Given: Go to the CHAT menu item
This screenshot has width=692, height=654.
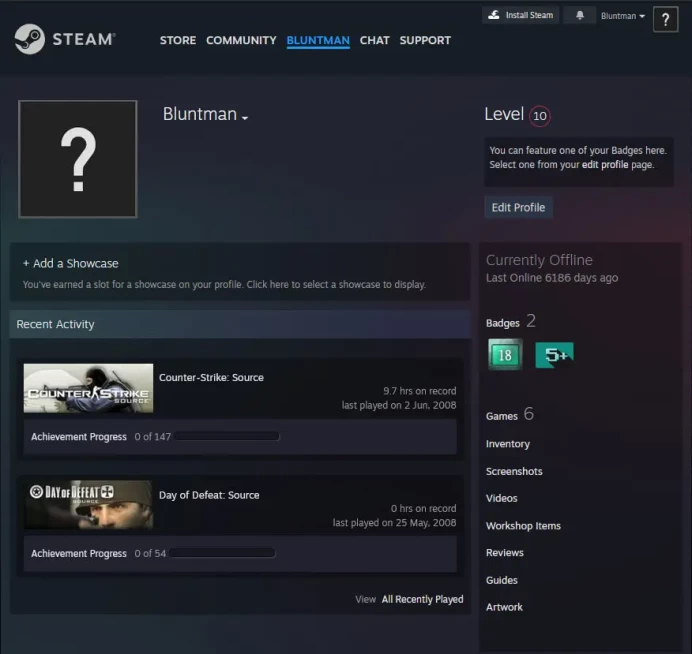Looking at the screenshot, I should point(374,40).
